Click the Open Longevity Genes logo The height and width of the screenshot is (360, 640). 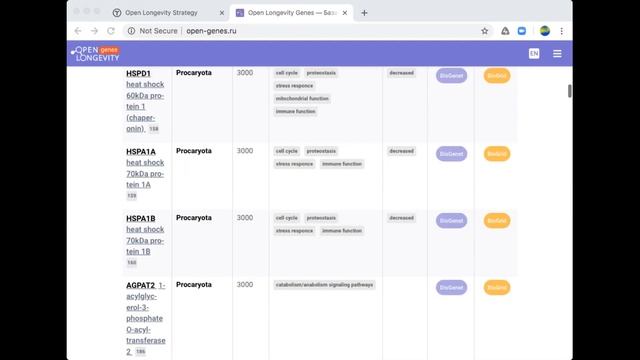pos(95,53)
